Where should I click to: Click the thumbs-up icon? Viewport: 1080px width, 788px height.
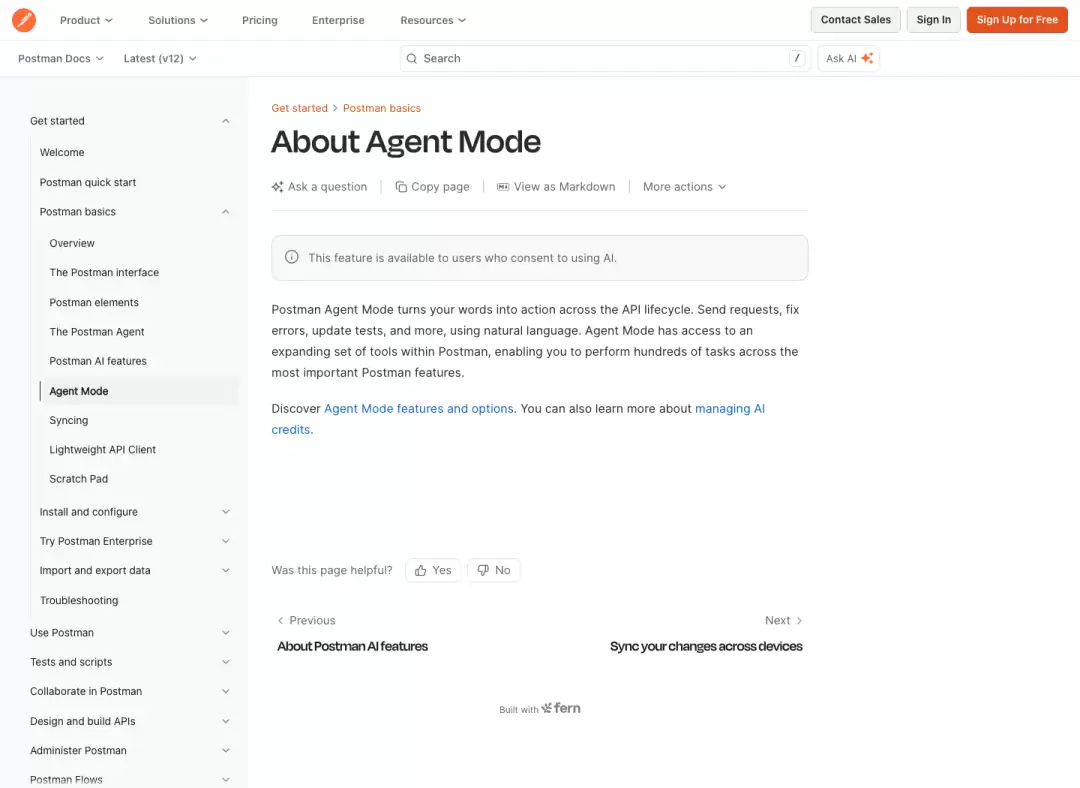point(420,570)
